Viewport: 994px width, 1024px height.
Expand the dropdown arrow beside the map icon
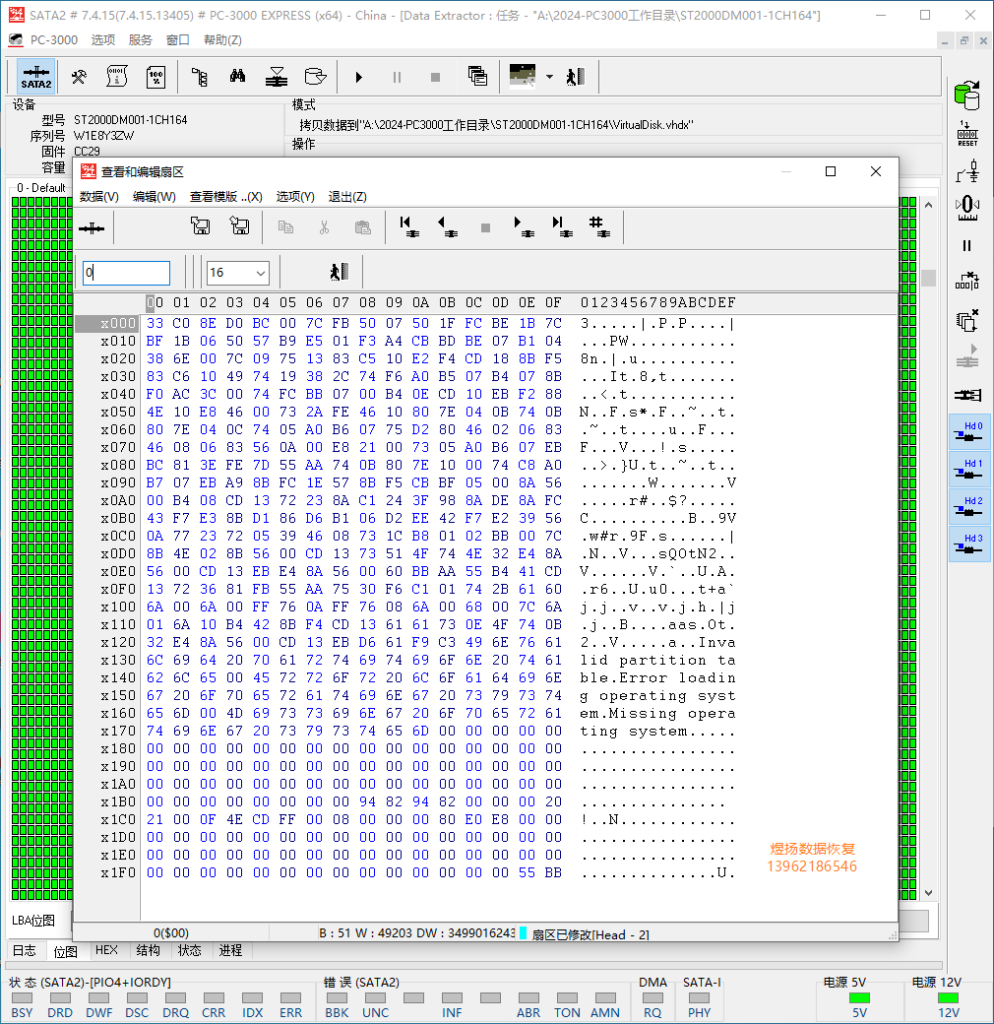point(549,77)
